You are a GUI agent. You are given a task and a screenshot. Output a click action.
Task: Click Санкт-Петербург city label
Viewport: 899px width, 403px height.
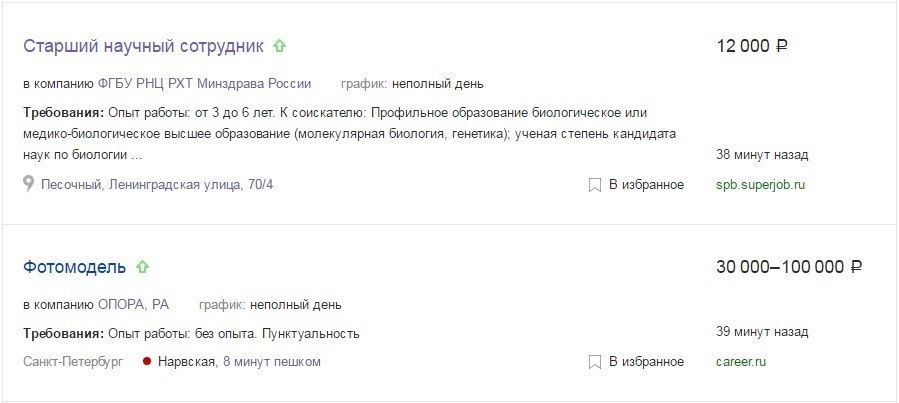[73, 362]
